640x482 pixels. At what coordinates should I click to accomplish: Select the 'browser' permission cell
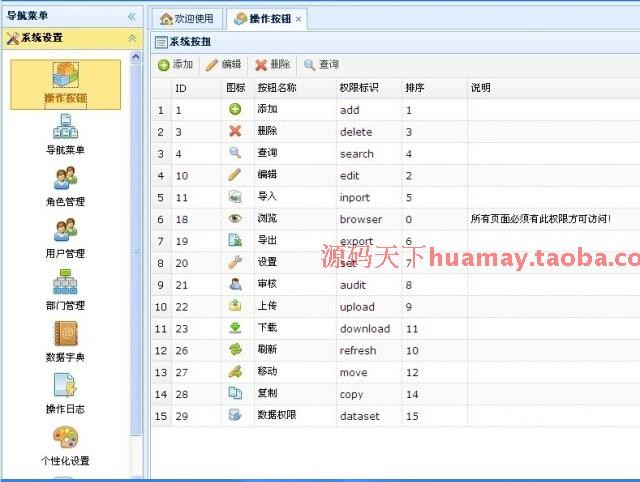(369, 219)
